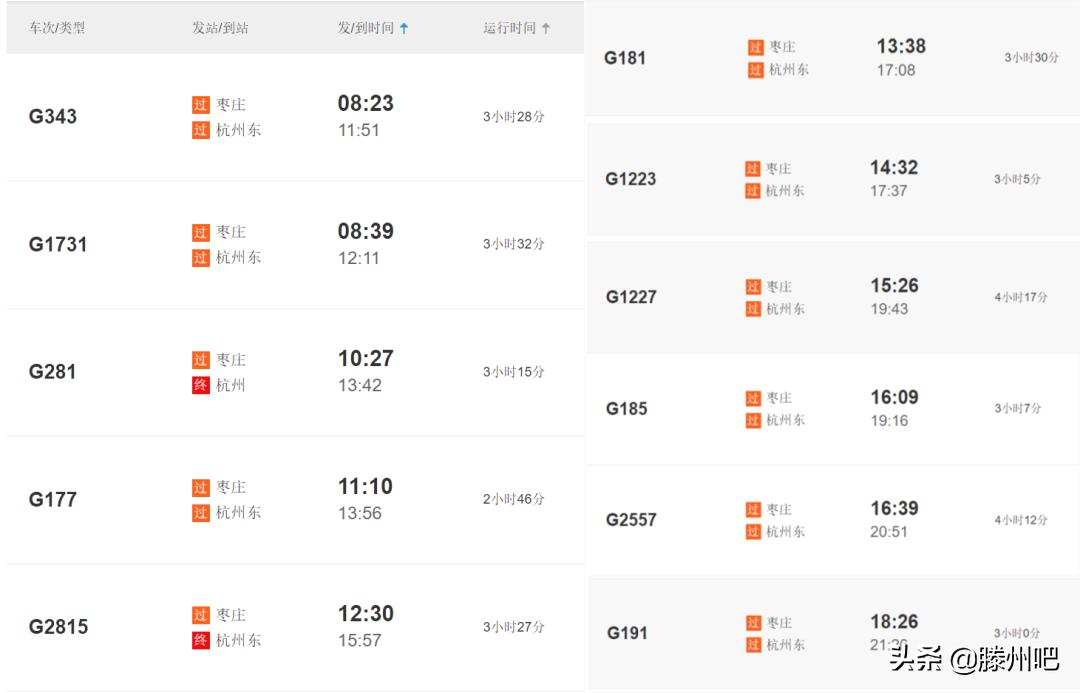Click the 发站/到站 column header

220,28
